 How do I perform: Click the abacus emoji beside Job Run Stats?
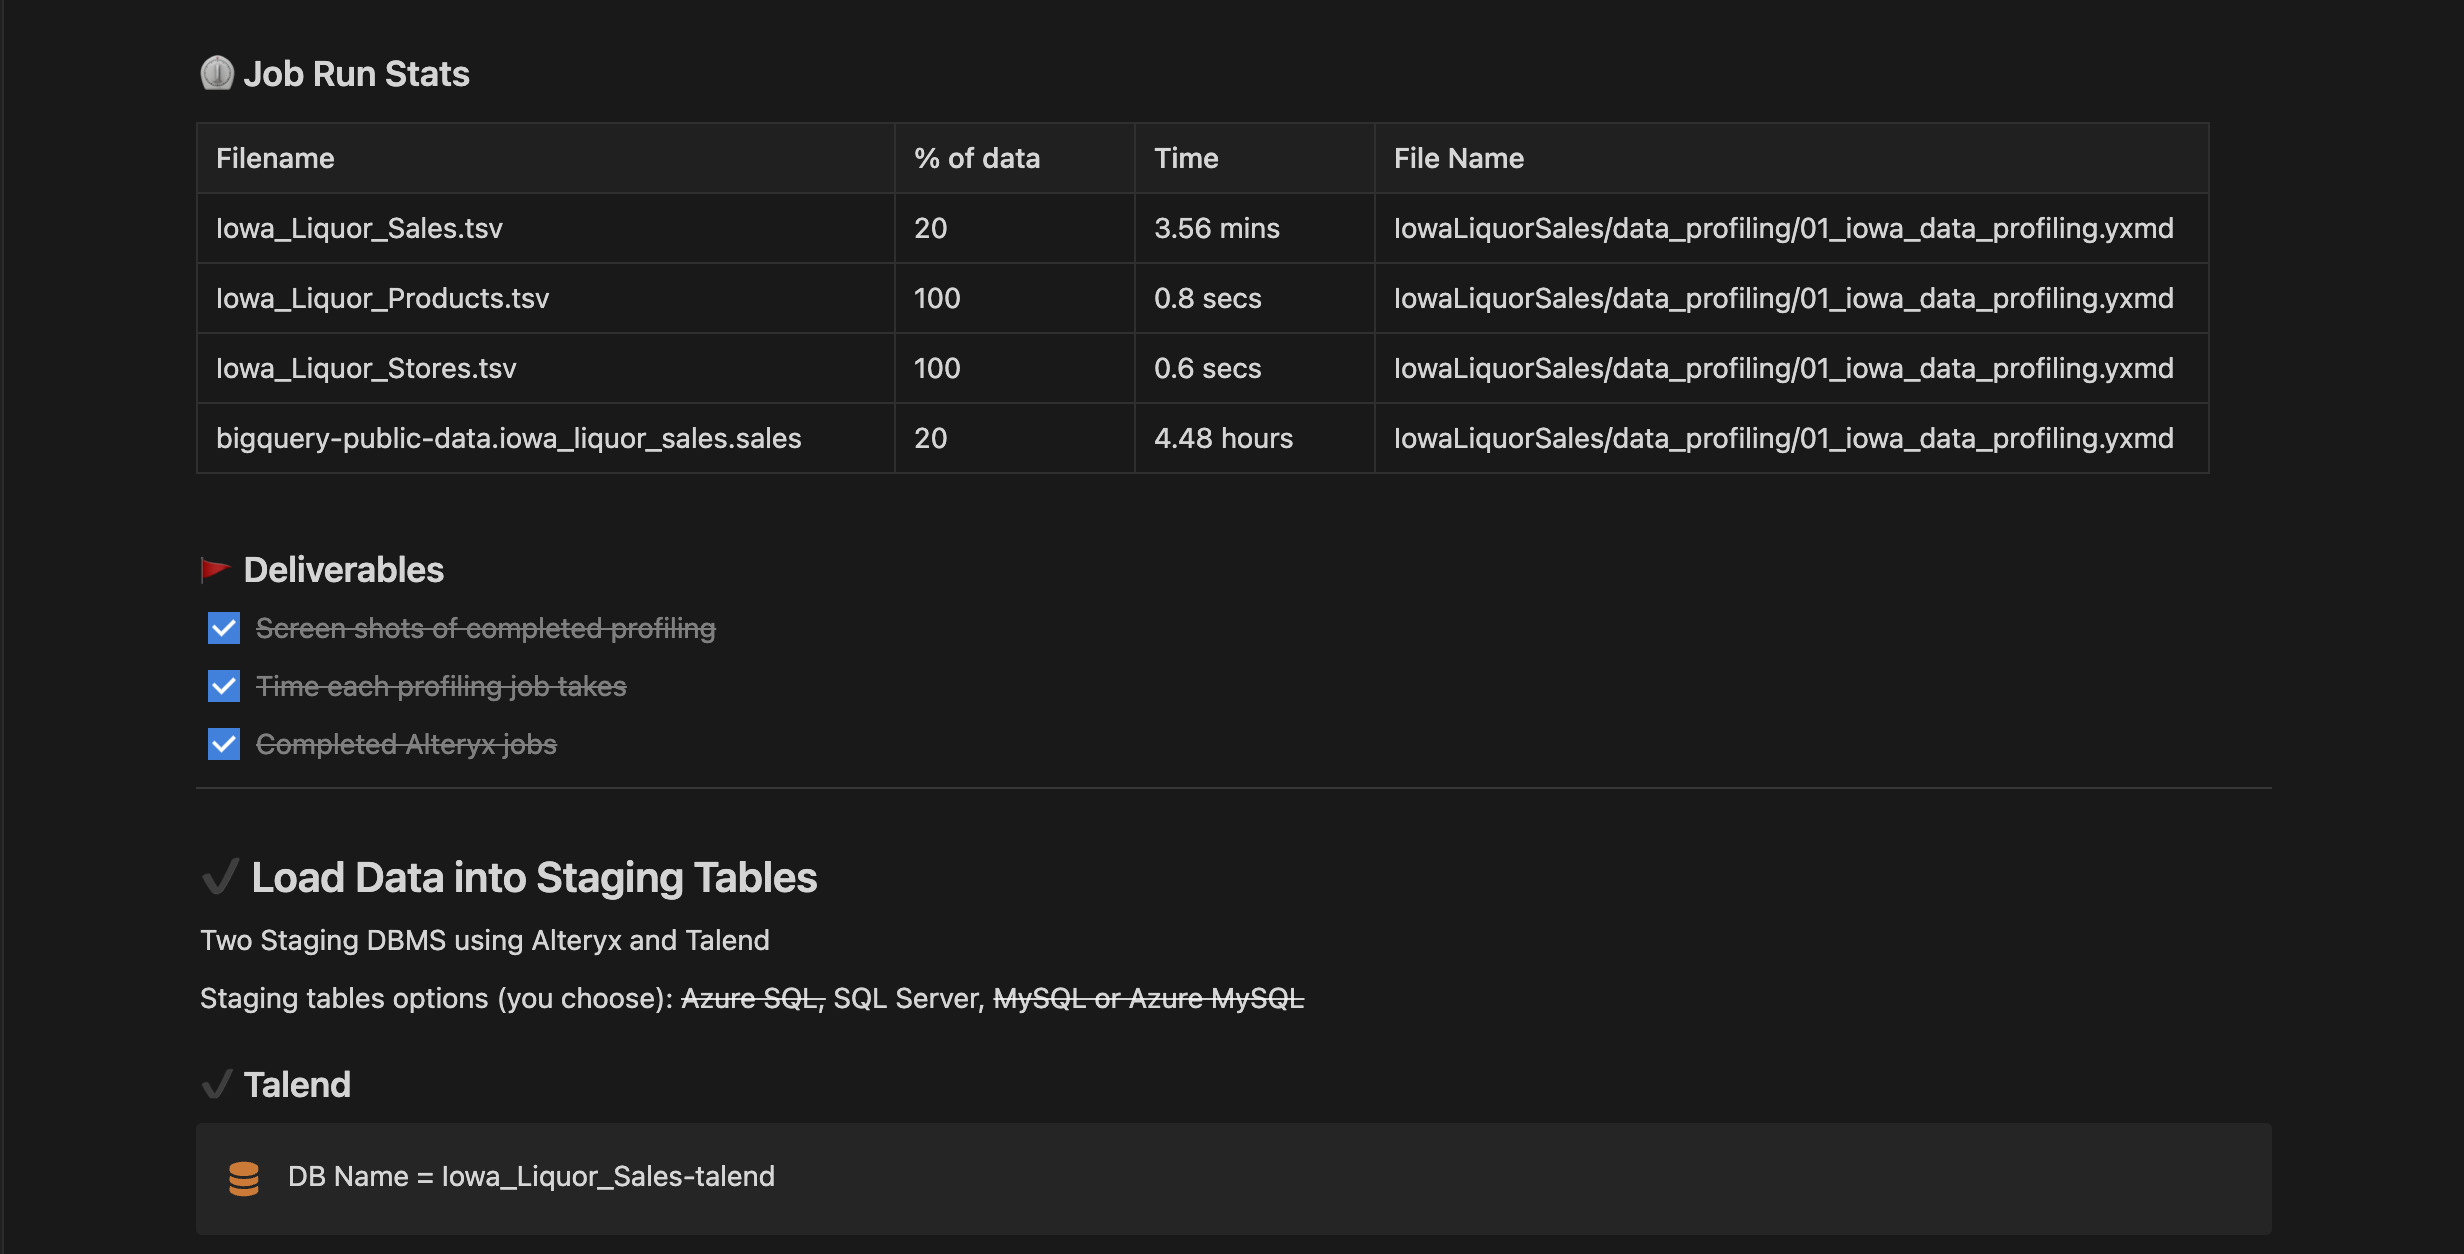click(216, 73)
